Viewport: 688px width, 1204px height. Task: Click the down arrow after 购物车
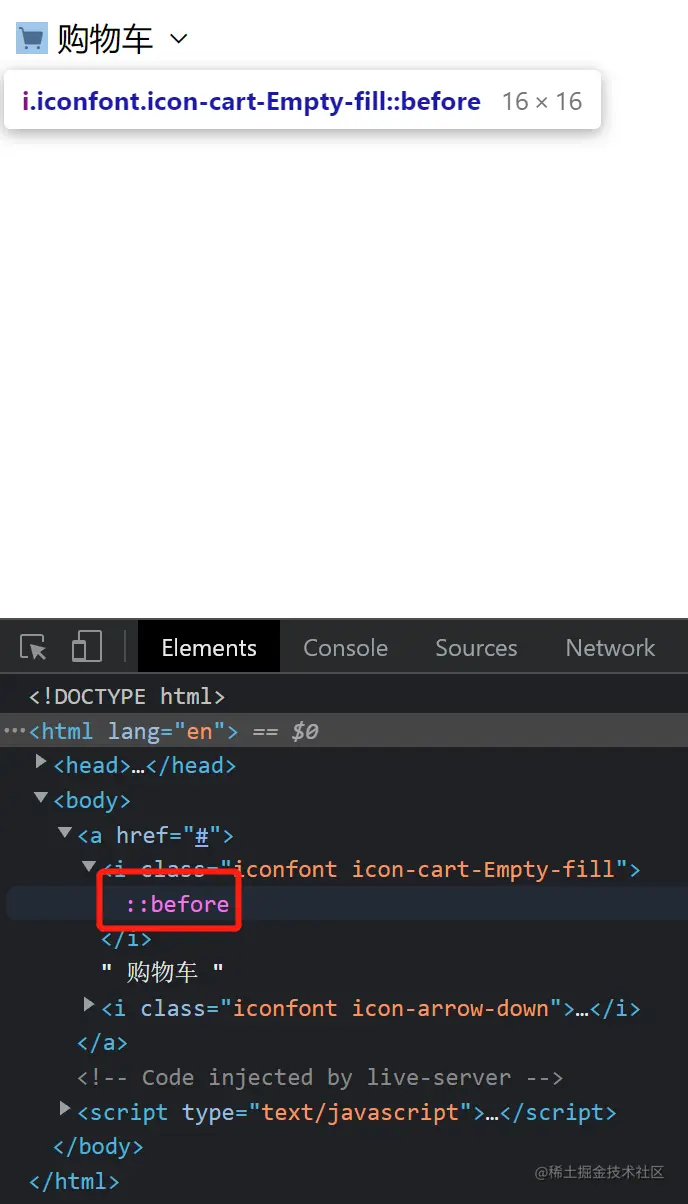179,40
